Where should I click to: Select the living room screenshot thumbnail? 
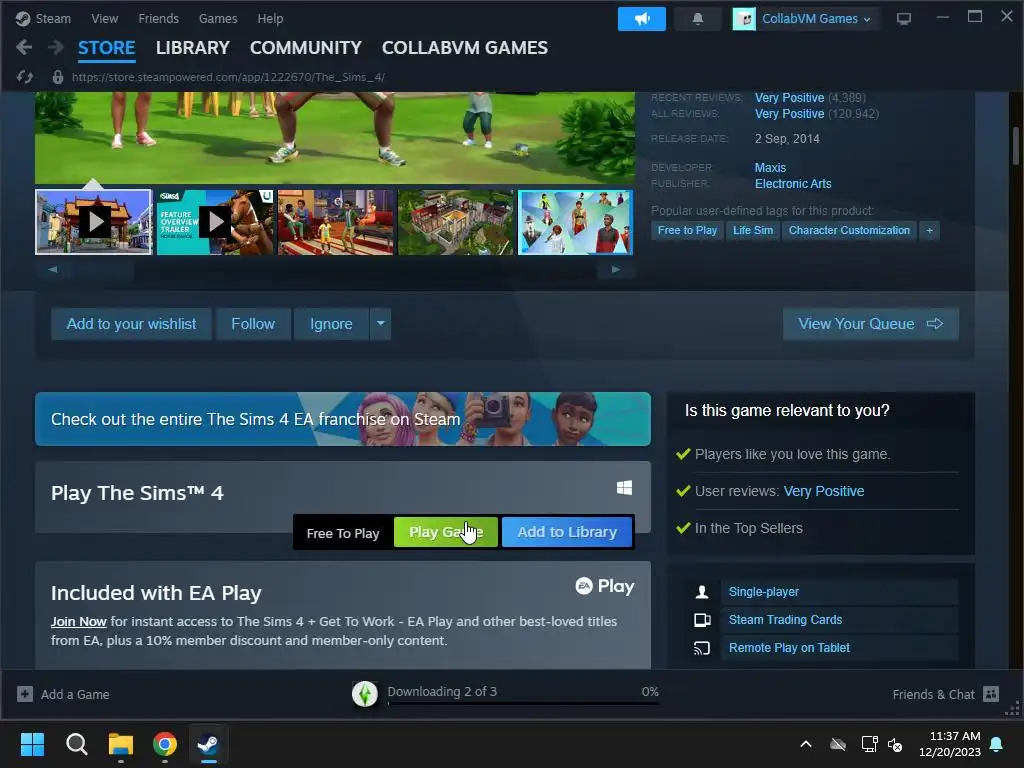336,222
